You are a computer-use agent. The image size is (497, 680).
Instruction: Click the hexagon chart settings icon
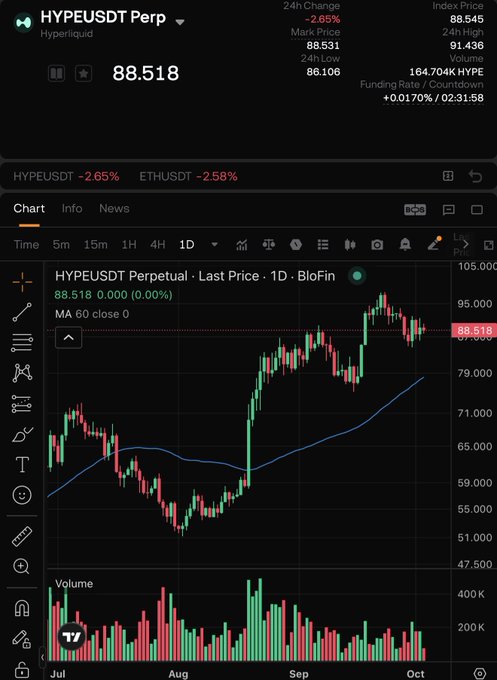296,245
